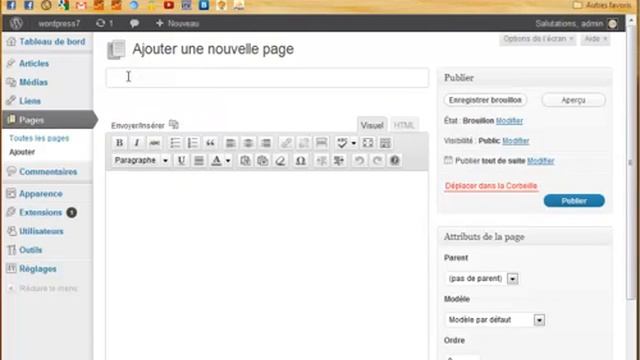Undo the last edit
The image size is (640, 360).
click(x=359, y=160)
